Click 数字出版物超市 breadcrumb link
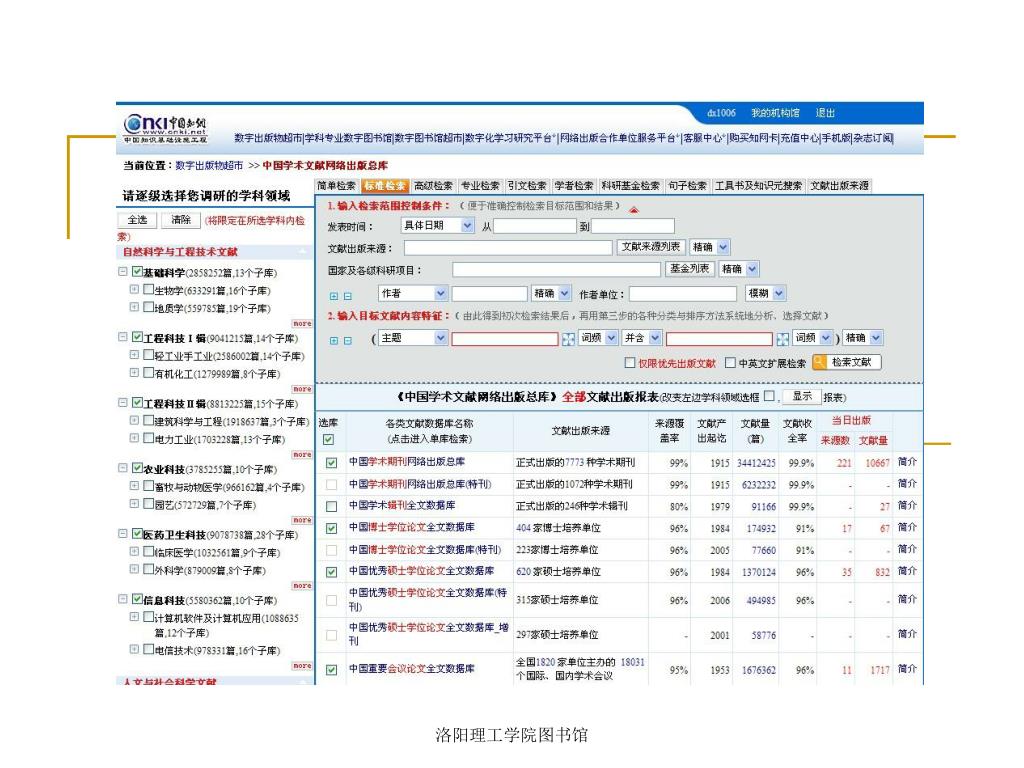Screen dimensions: 1024x768 (x=209, y=166)
